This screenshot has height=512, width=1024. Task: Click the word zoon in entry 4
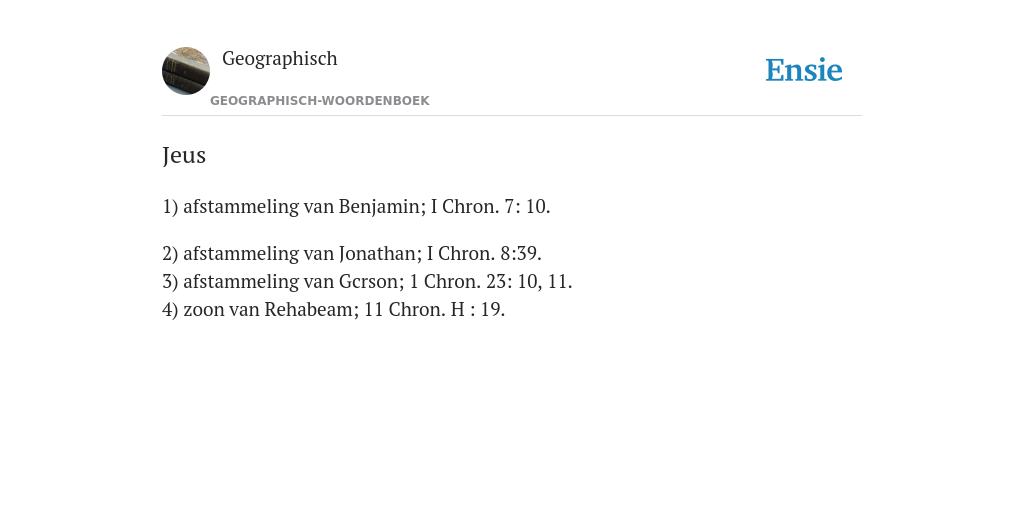click(x=204, y=310)
